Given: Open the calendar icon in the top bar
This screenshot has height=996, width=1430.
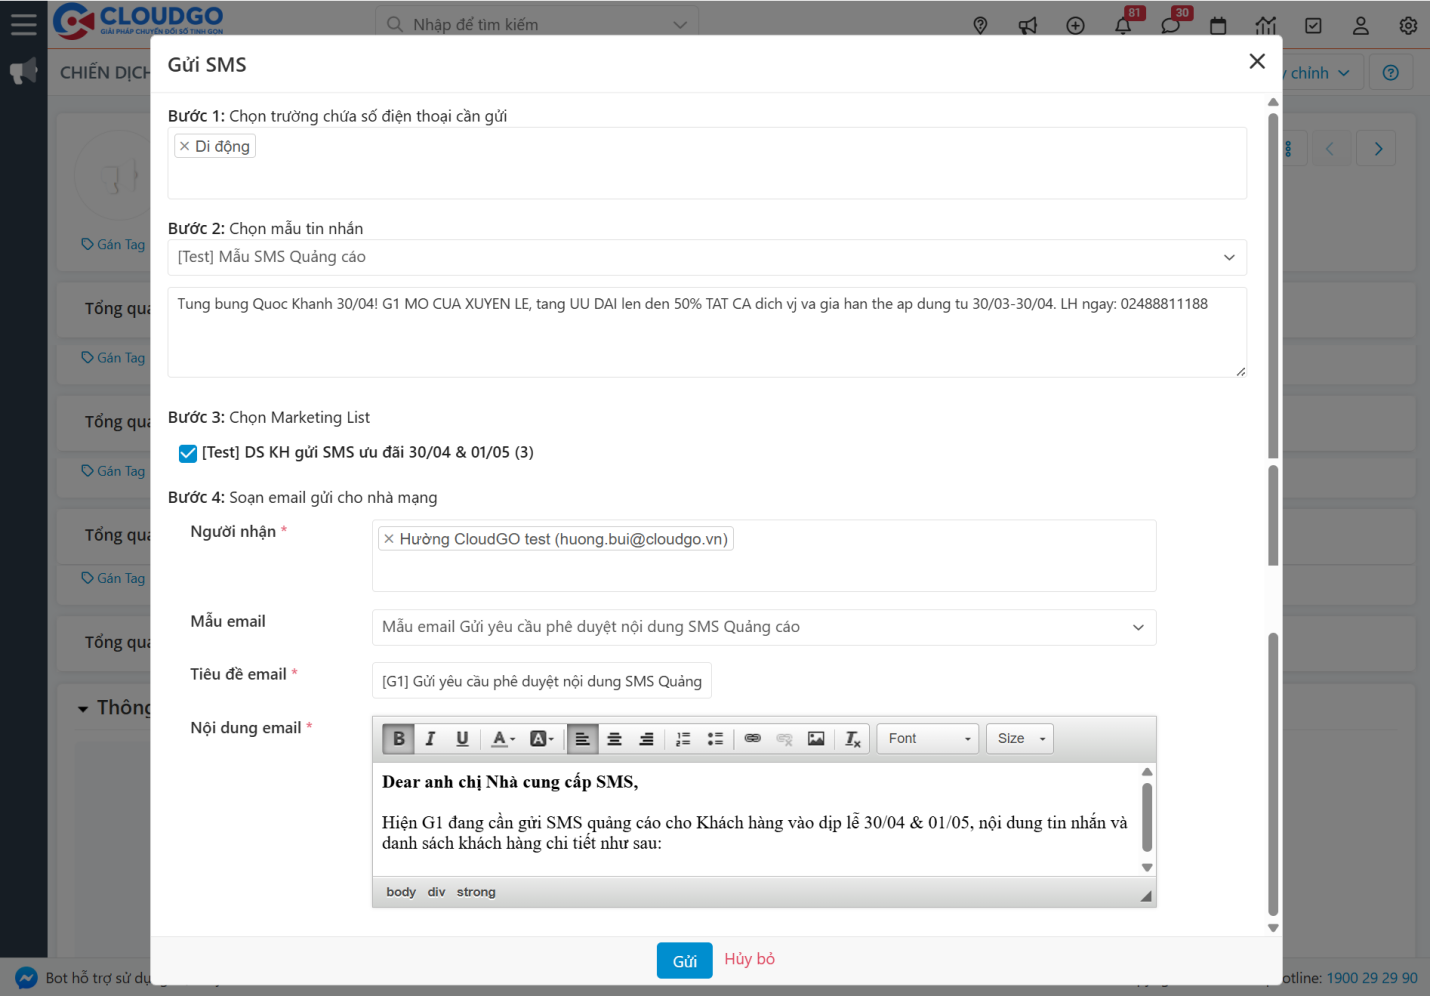Looking at the screenshot, I should point(1218,25).
